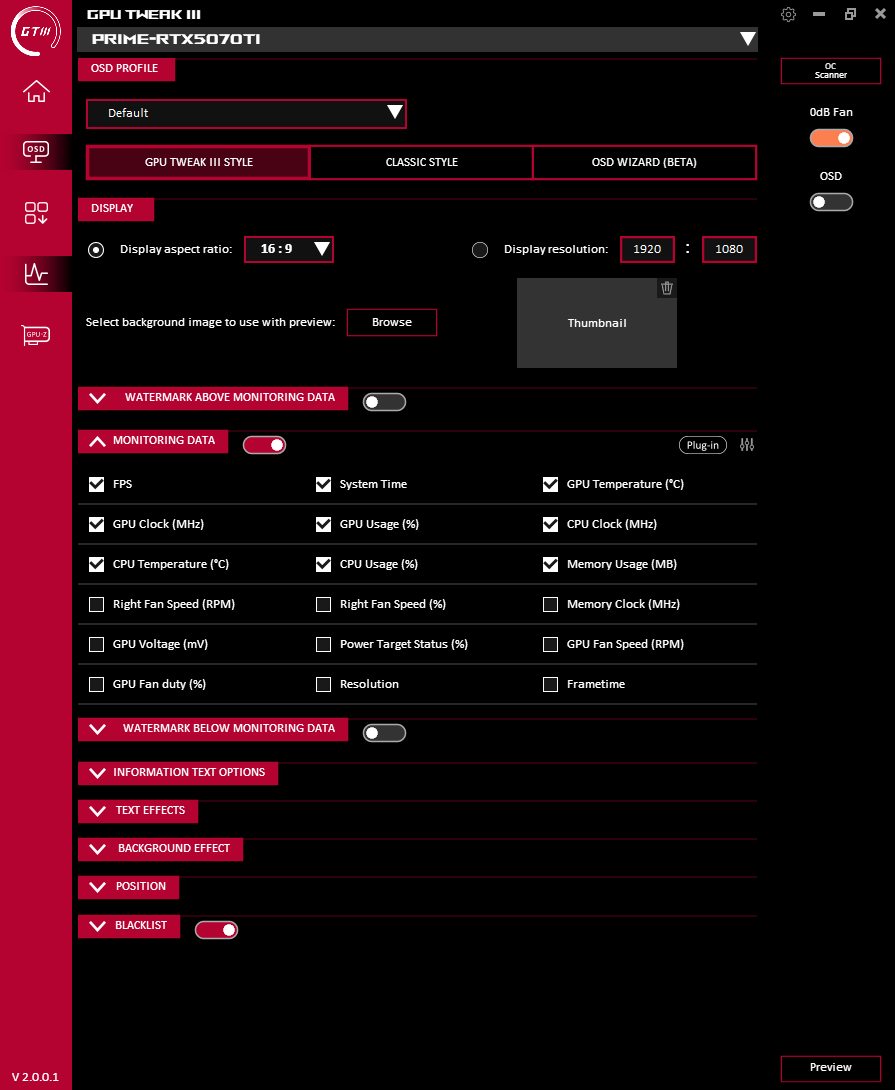Screen dimensions: 895x1090
Task: Toggle the 0dB Fan switch
Action: coord(831,138)
